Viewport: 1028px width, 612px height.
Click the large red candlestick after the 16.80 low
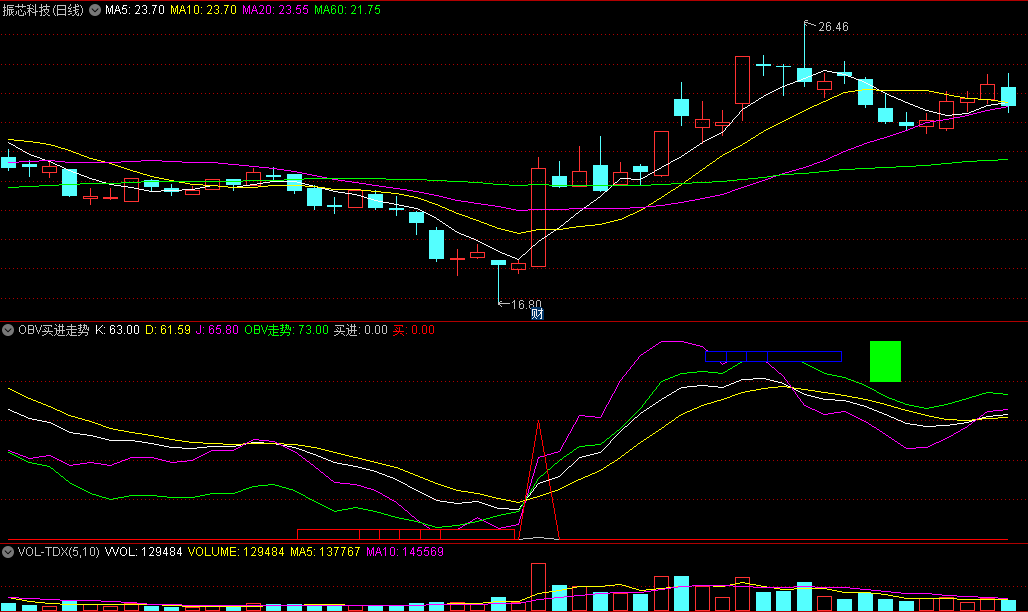(538, 217)
